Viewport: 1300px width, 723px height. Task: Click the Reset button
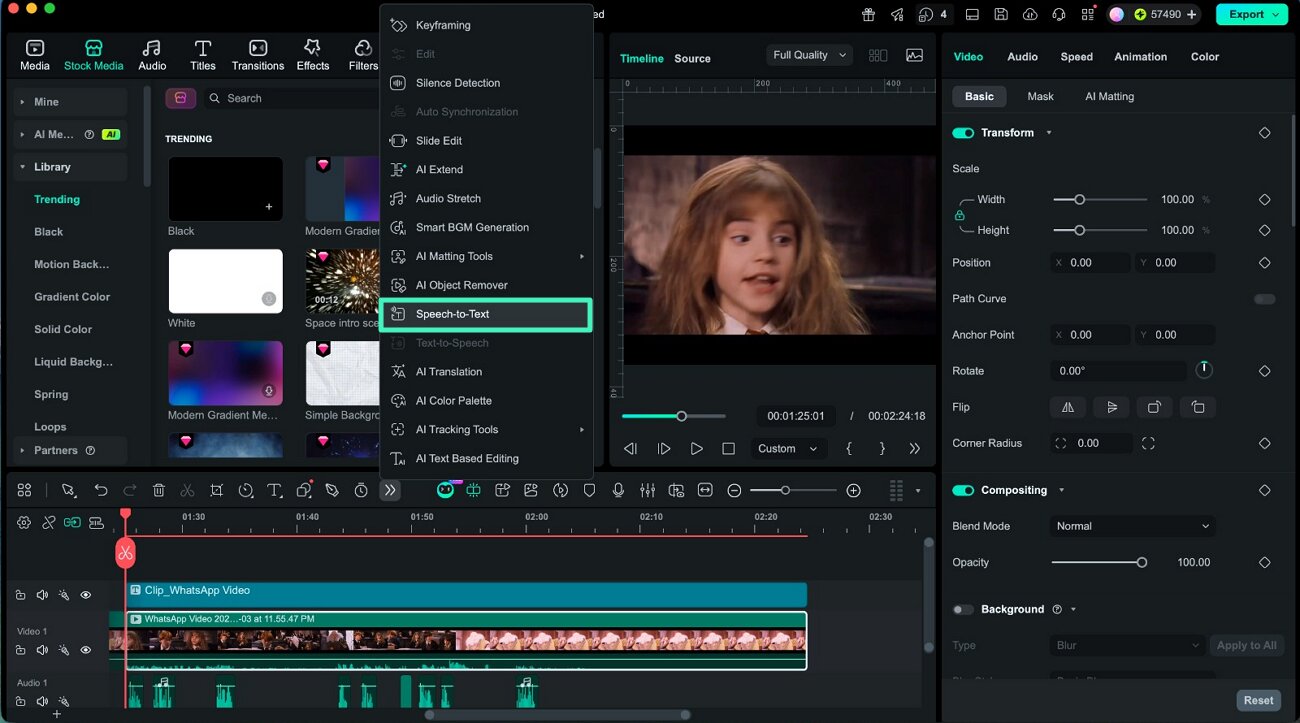click(1258, 701)
